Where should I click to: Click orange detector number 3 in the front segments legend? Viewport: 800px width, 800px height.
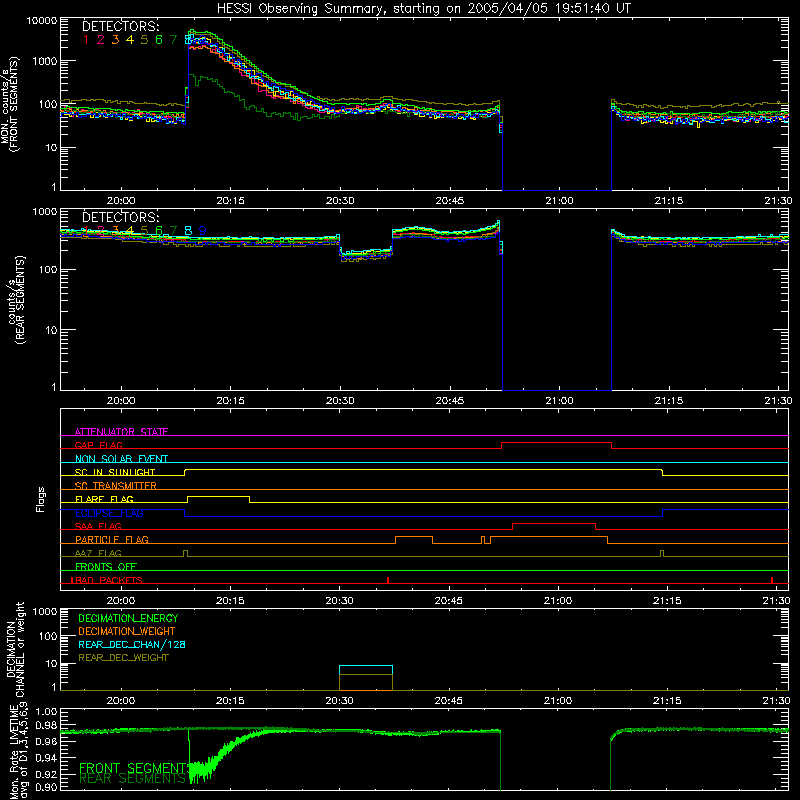point(115,40)
